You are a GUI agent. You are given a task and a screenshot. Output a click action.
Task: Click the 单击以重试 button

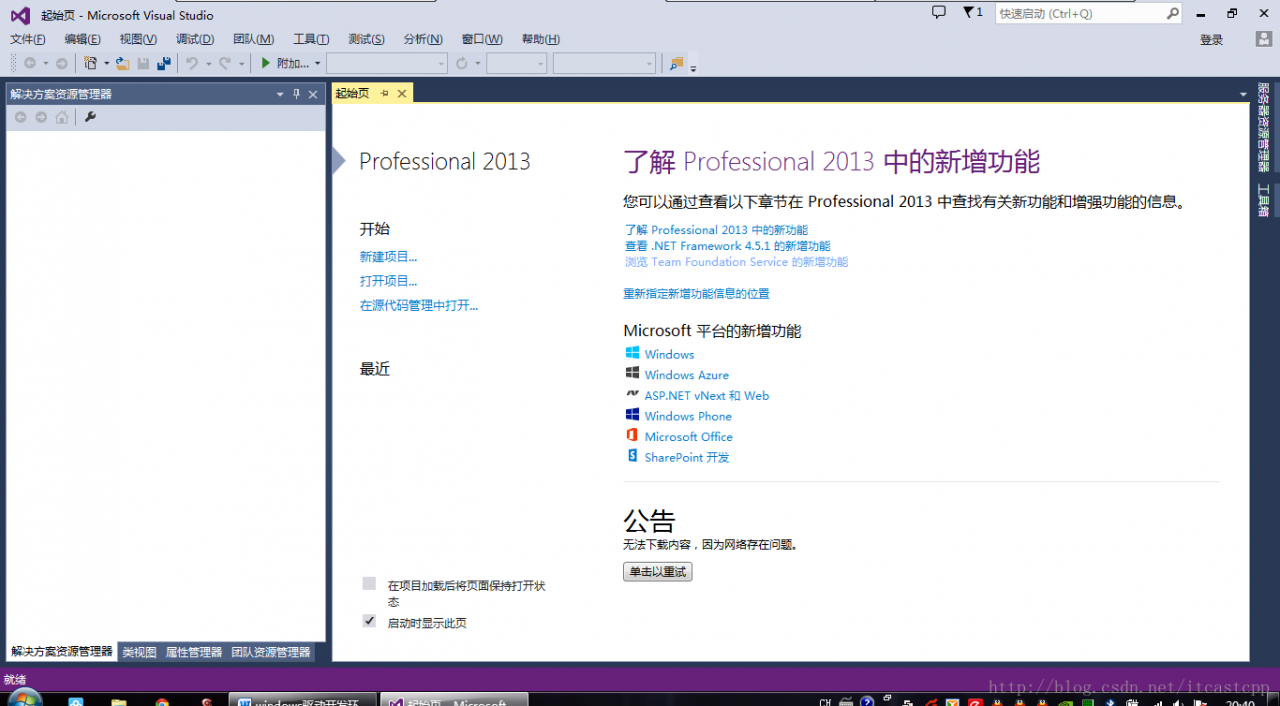657,572
